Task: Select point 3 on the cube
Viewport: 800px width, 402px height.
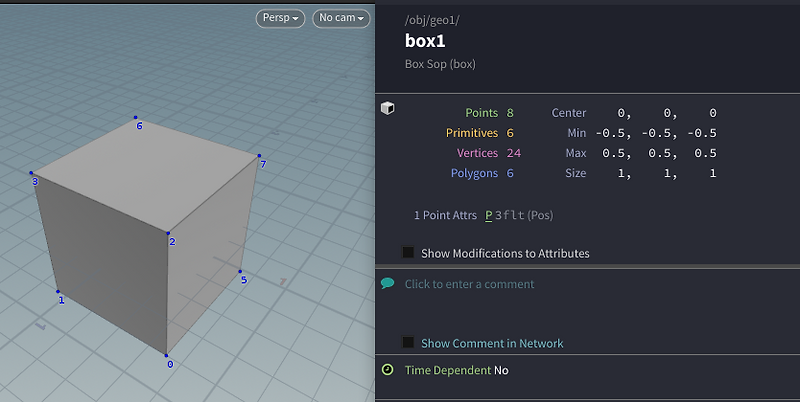Action: [31, 173]
